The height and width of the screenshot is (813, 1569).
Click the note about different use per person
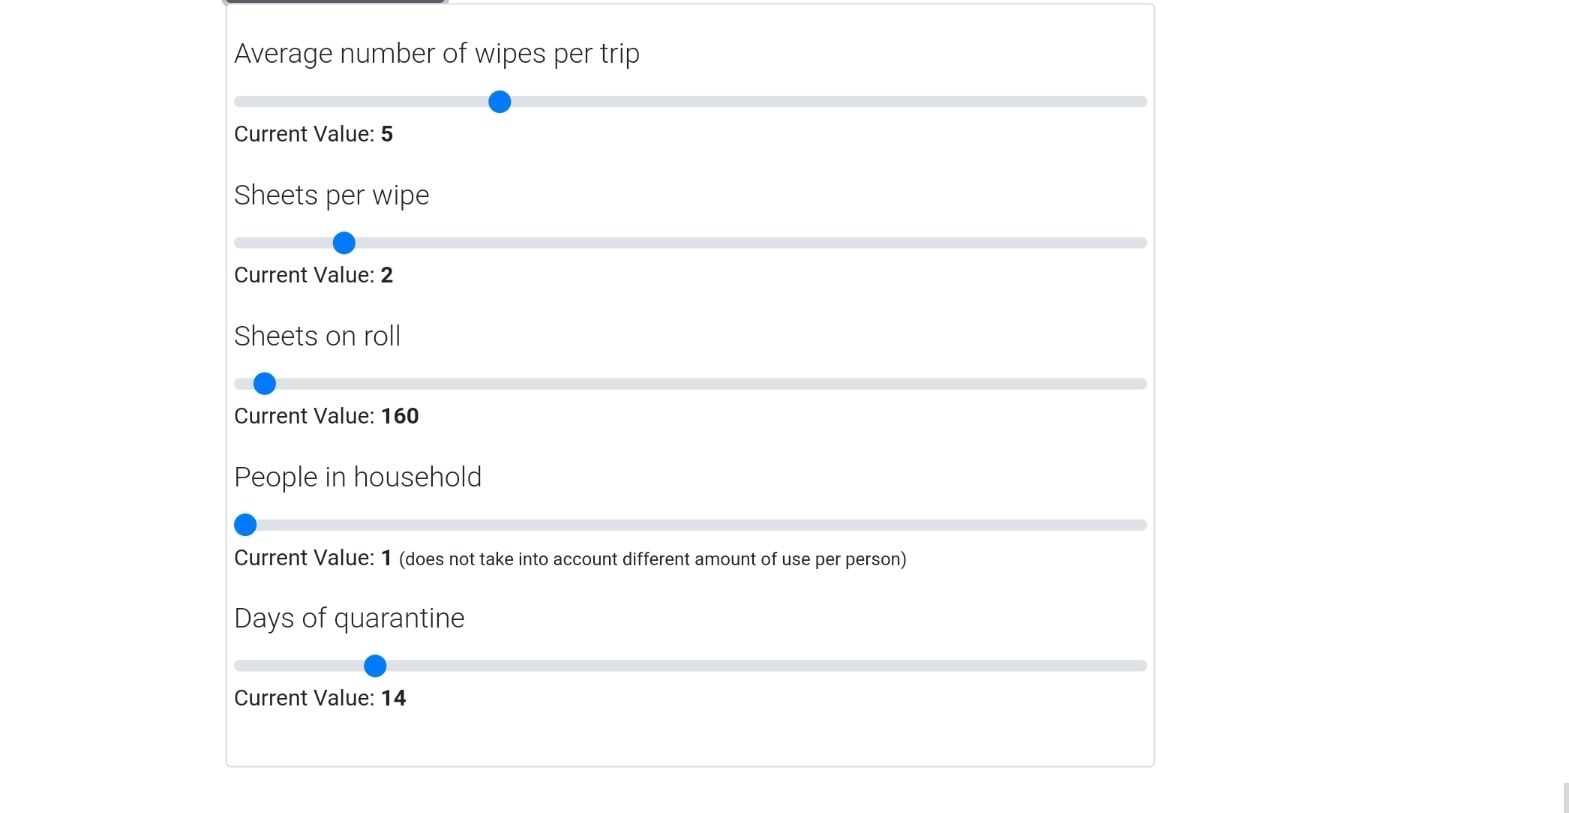pyautogui.click(x=652, y=559)
